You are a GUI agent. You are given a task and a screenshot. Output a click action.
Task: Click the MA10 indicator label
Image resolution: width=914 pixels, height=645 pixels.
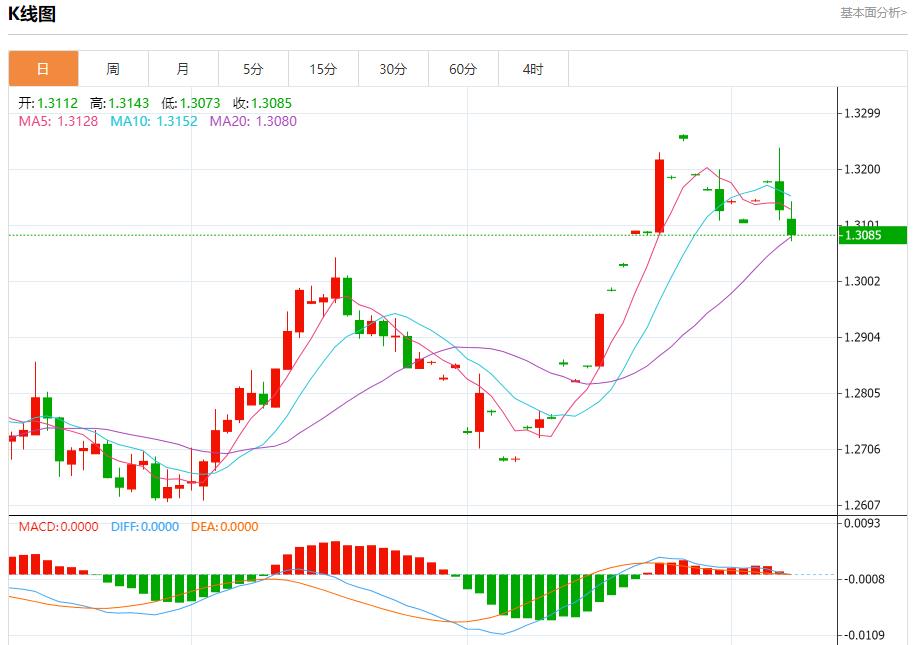click(x=154, y=121)
